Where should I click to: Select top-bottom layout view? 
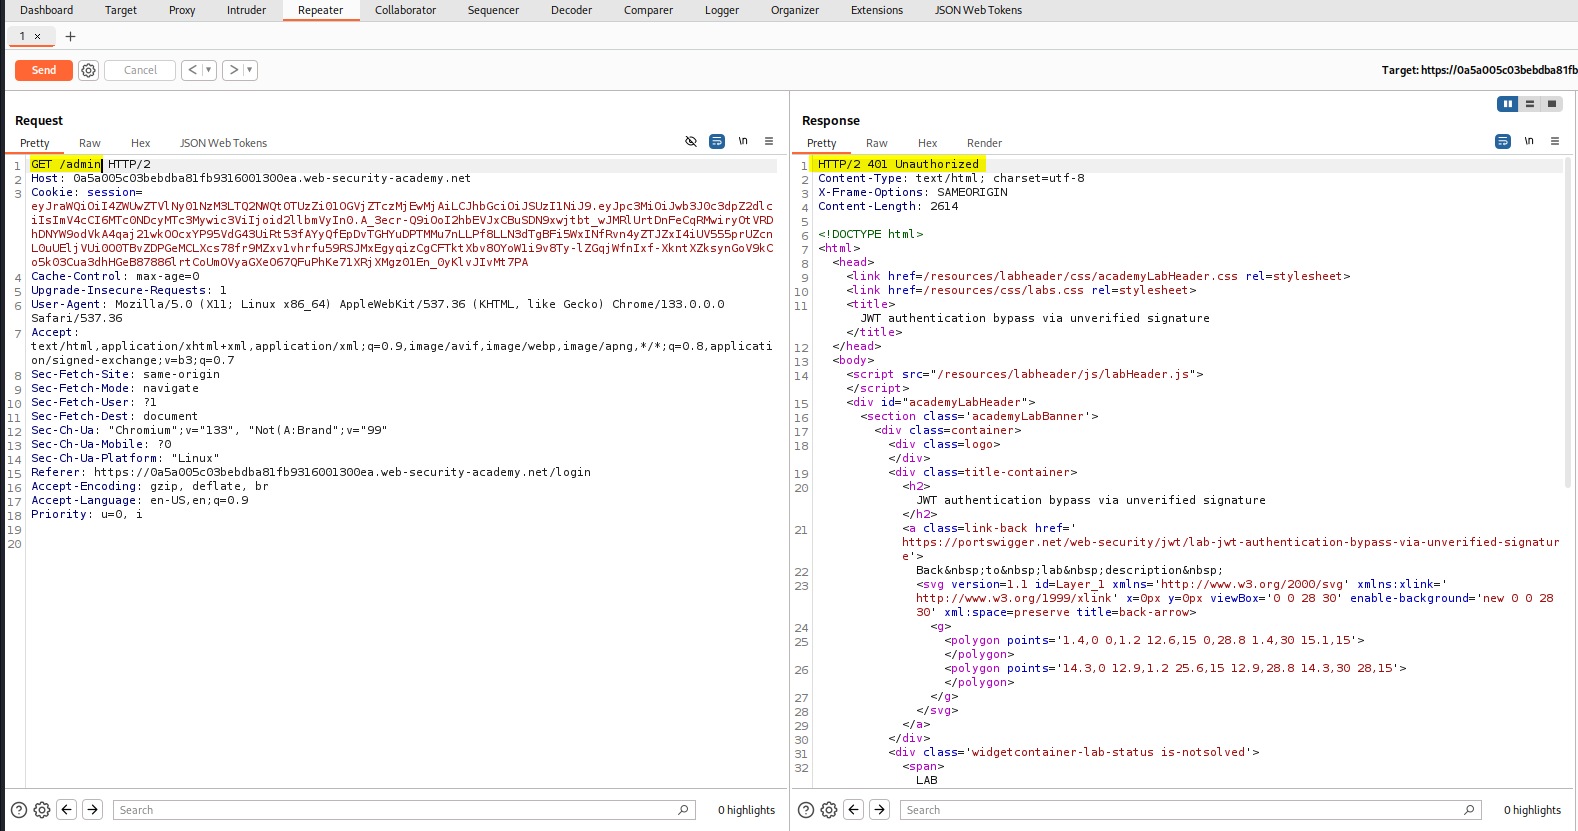point(1530,104)
